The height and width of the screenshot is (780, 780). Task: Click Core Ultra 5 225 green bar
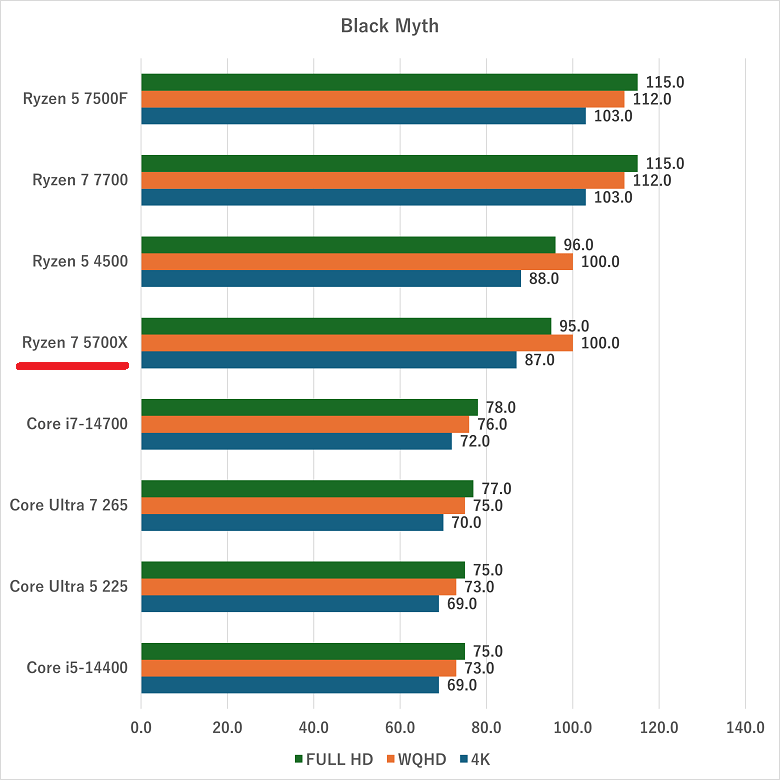coord(303,570)
